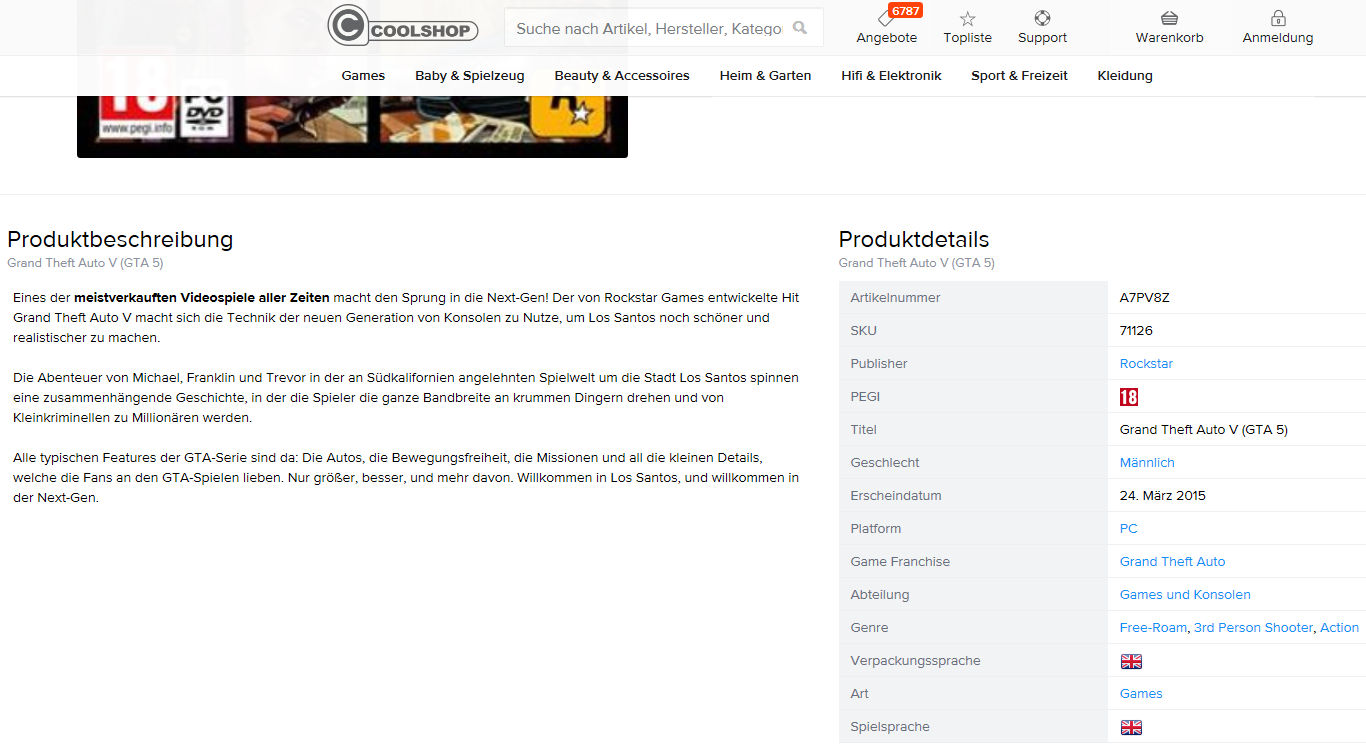Click the Produktbeschreibung heading
The image size is (1366, 748).
[x=120, y=240]
